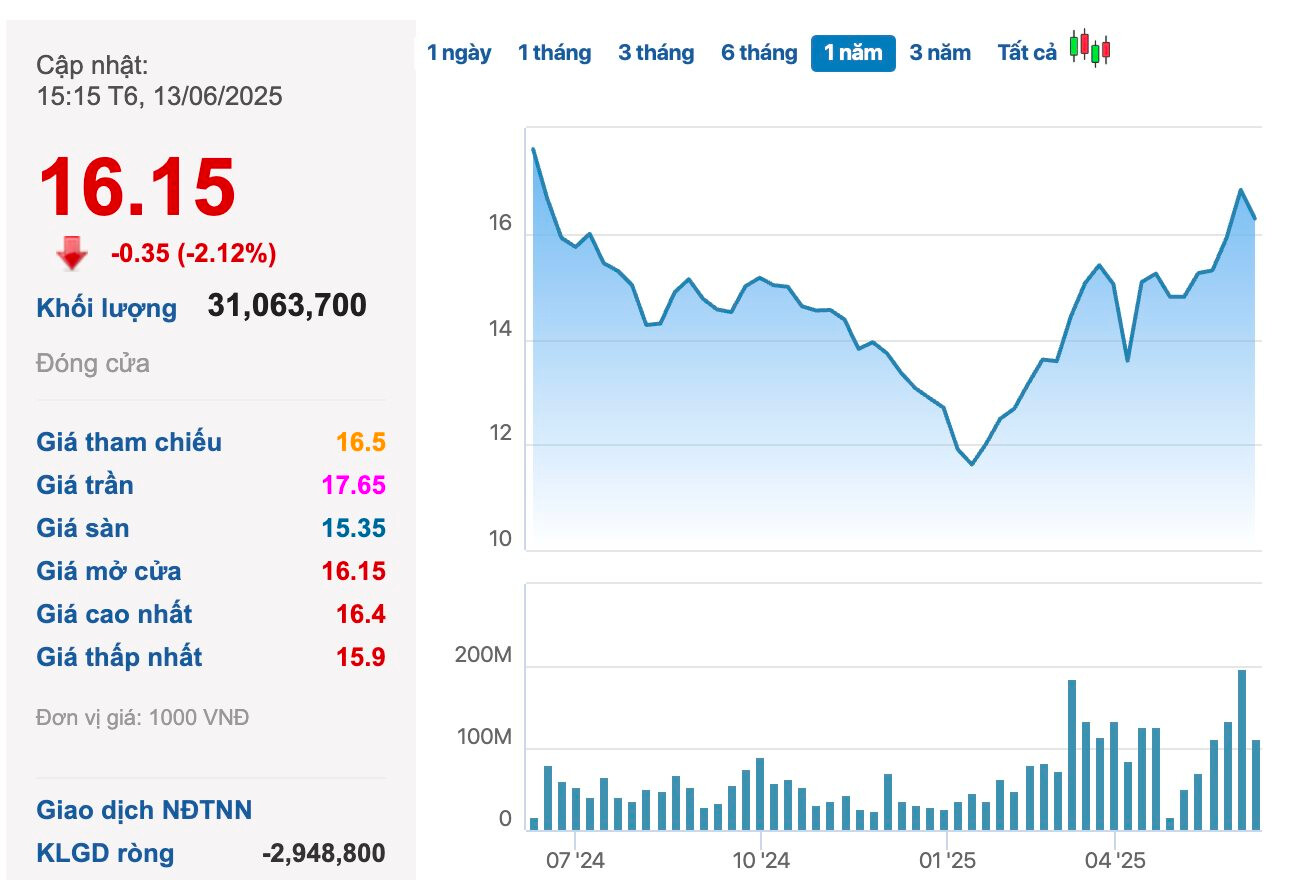The height and width of the screenshot is (880, 1290).
Task: Select the active 1 năm tab
Action: pyautogui.click(x=853, y=53)
